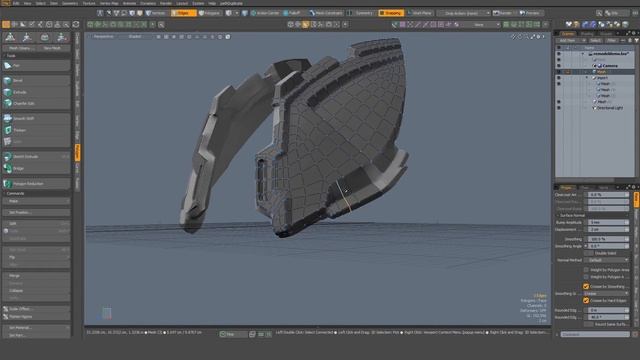This screenshot has height=360, width=640.
Task: Open the Smoothing Group dropdown
Action: pyautogui.click(x=607, y=293)
